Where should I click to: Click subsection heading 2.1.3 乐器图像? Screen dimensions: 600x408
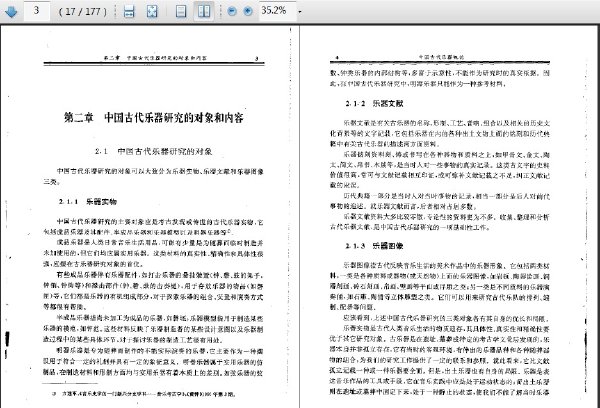click(x=374, y=246)
